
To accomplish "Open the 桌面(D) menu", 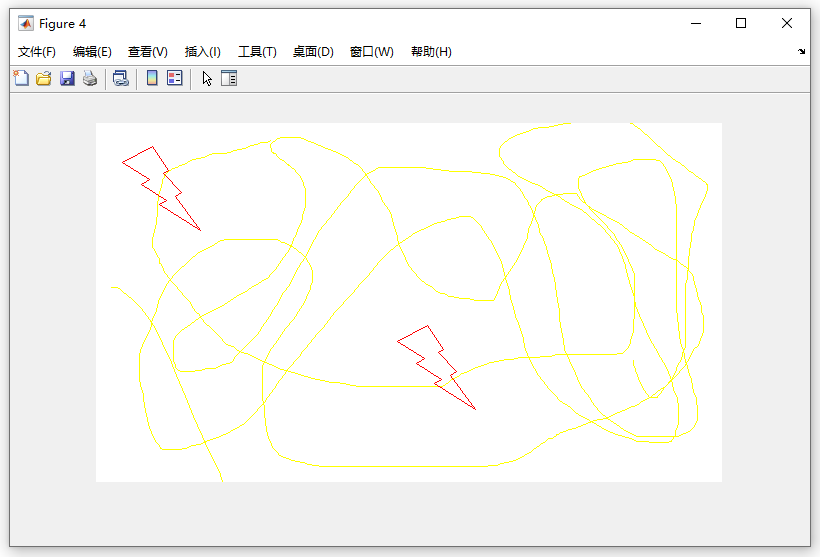I will coord(313,52).
